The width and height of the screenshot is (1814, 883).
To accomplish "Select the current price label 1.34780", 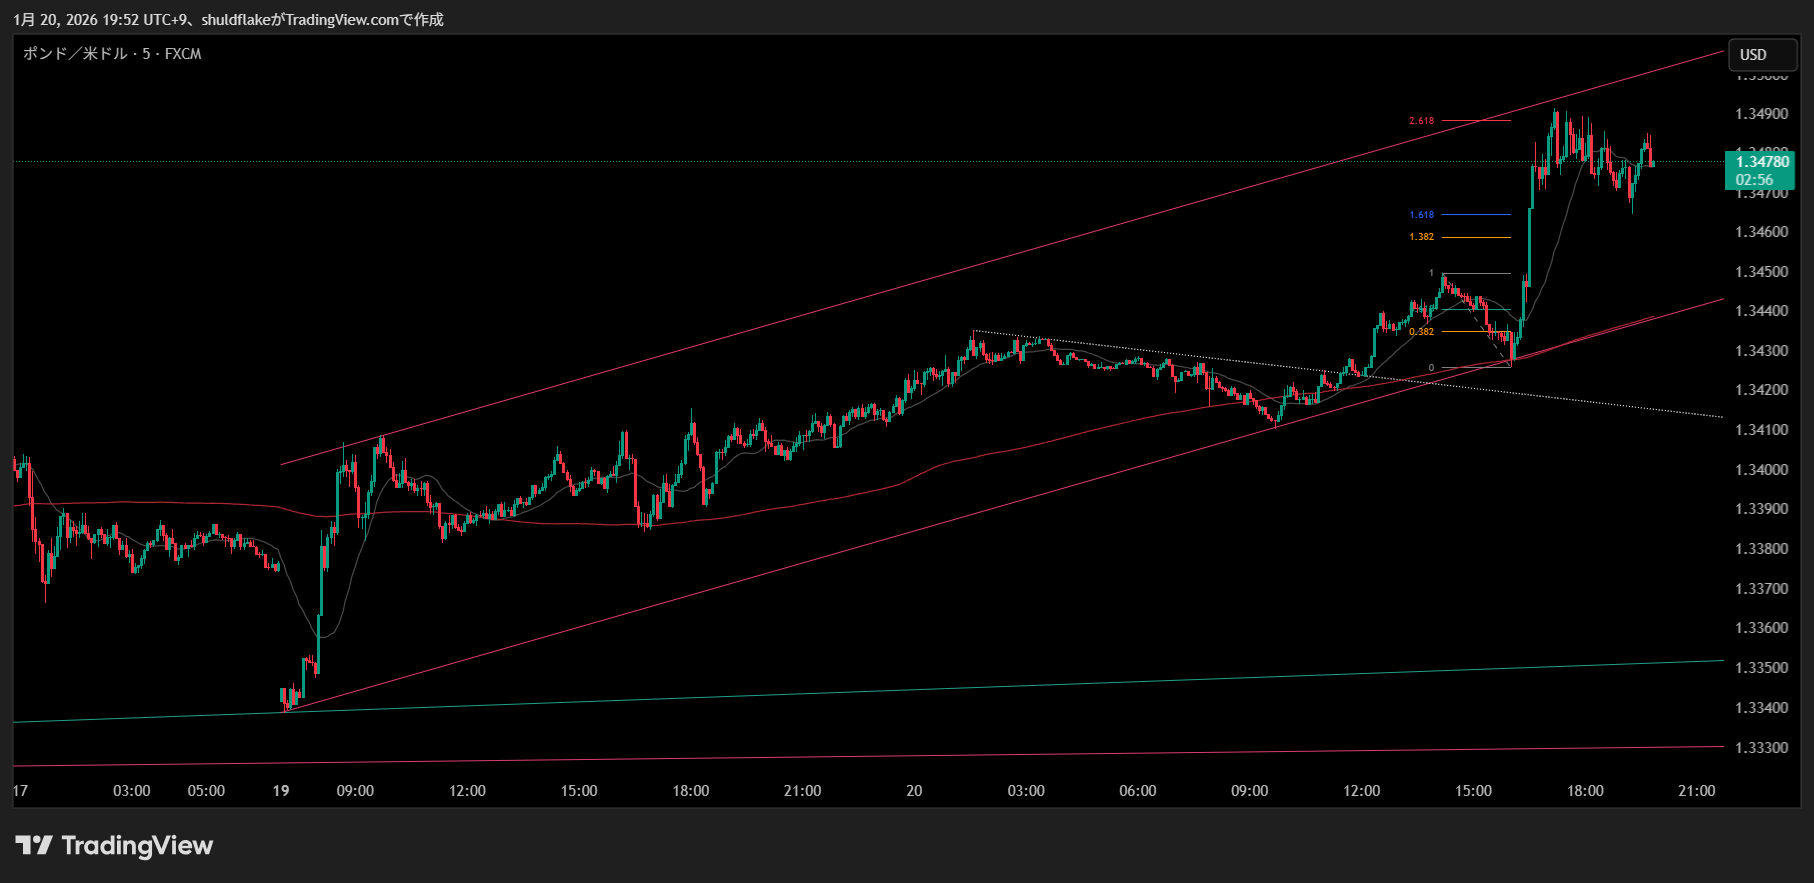I will tap(1761, 162).
